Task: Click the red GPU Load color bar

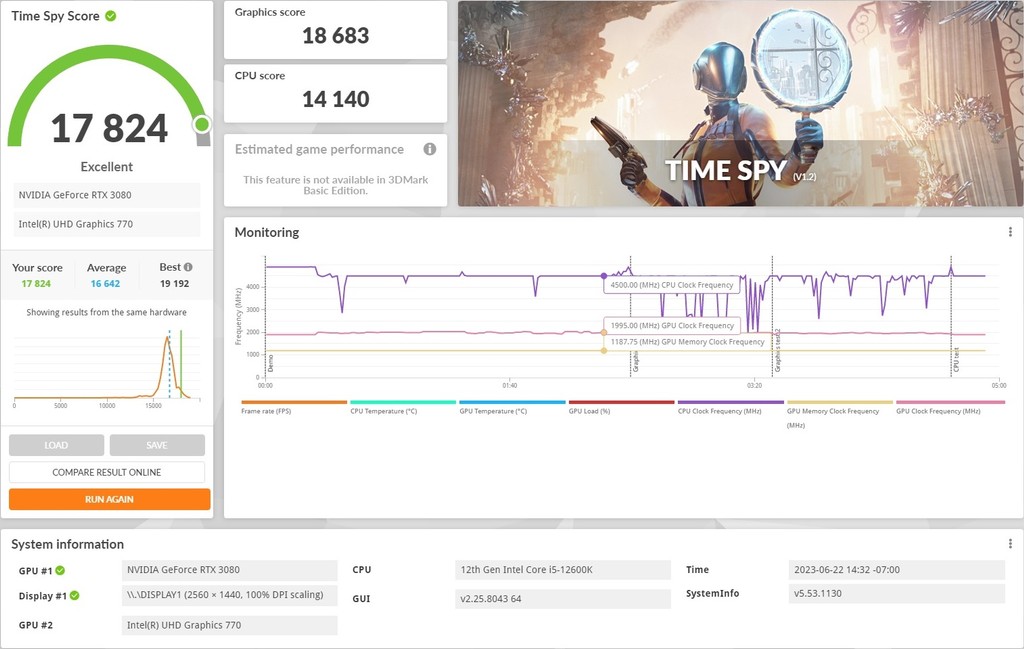Action: pyautogui.click(x=621, y=402)
